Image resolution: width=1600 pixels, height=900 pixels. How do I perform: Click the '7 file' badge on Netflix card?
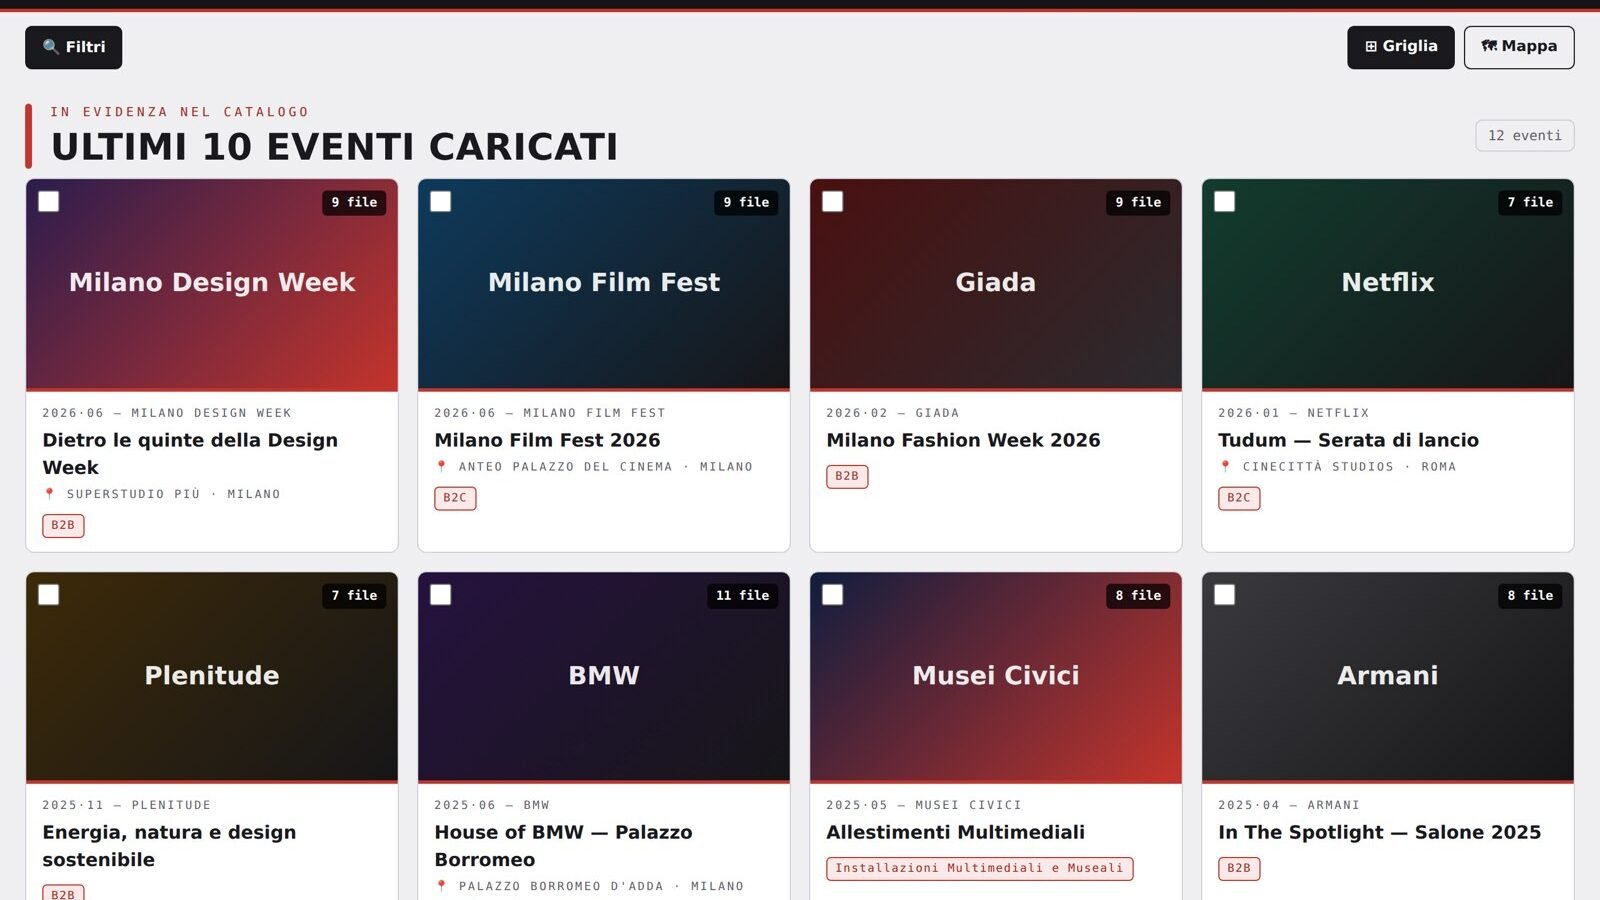(x=1530, y=202)
